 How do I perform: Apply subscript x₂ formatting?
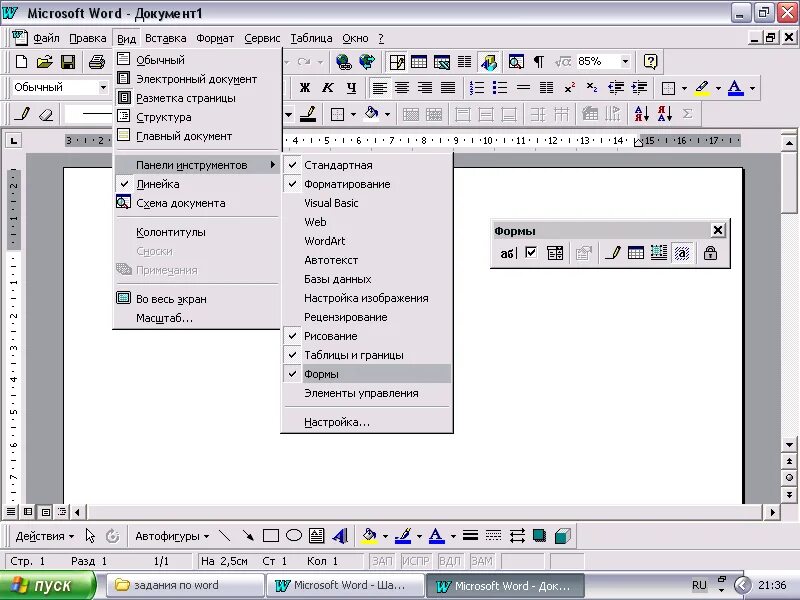(592, 88)
